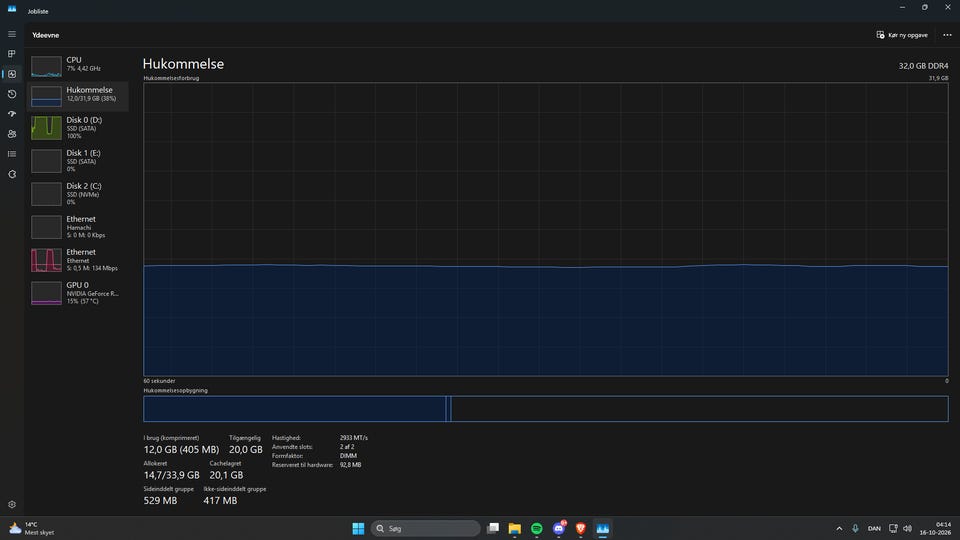The height and width of the screenshot is (540, 960).
Task: Select the Hukommelse memory item
Action: tap(78, 96)
